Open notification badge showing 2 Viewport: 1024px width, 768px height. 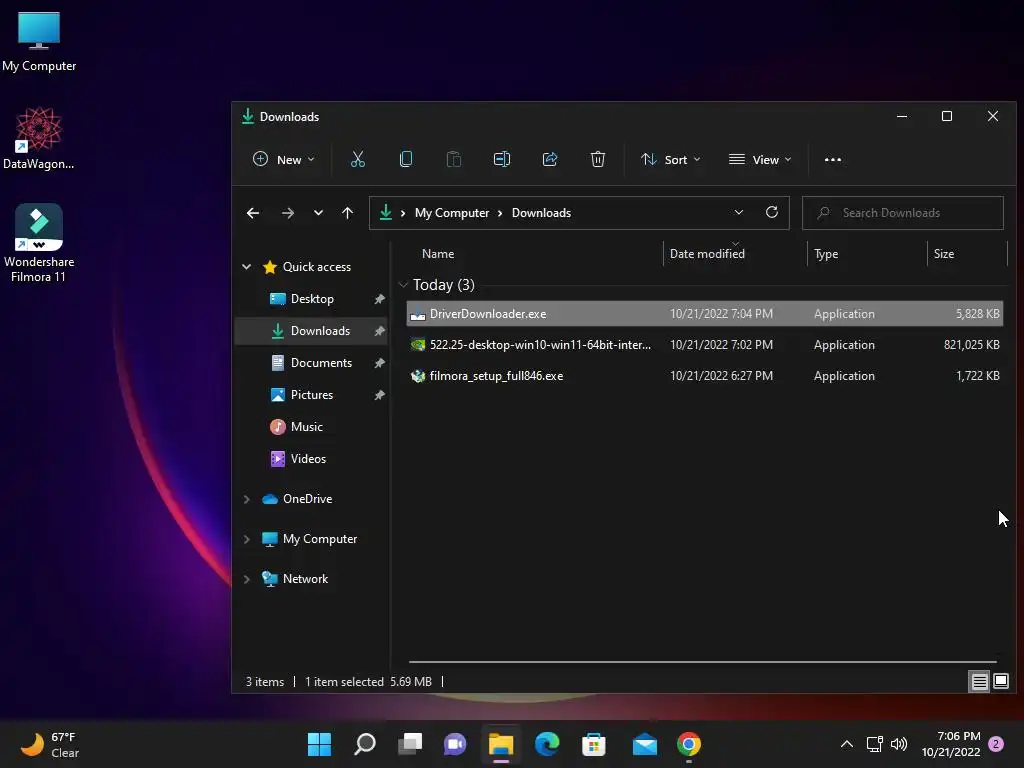coord(996,744)
